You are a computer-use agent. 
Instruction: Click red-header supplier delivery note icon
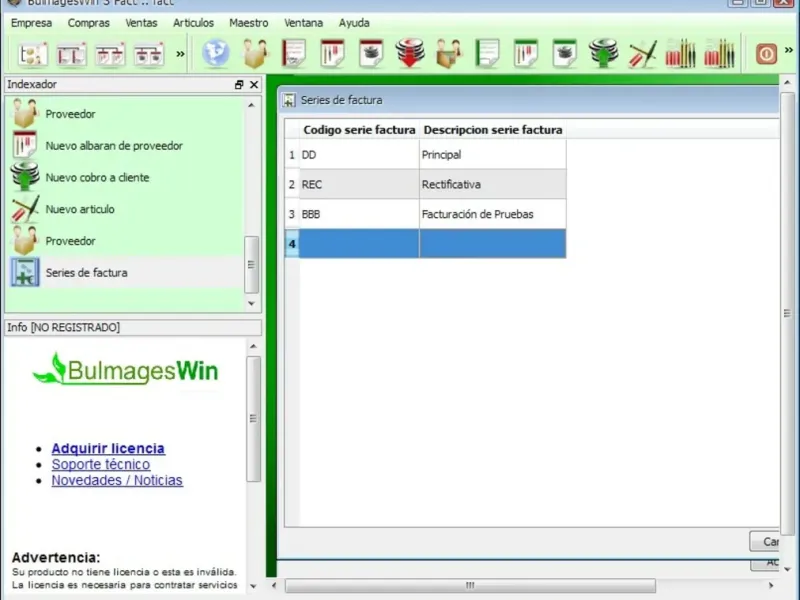click(333, 54)
